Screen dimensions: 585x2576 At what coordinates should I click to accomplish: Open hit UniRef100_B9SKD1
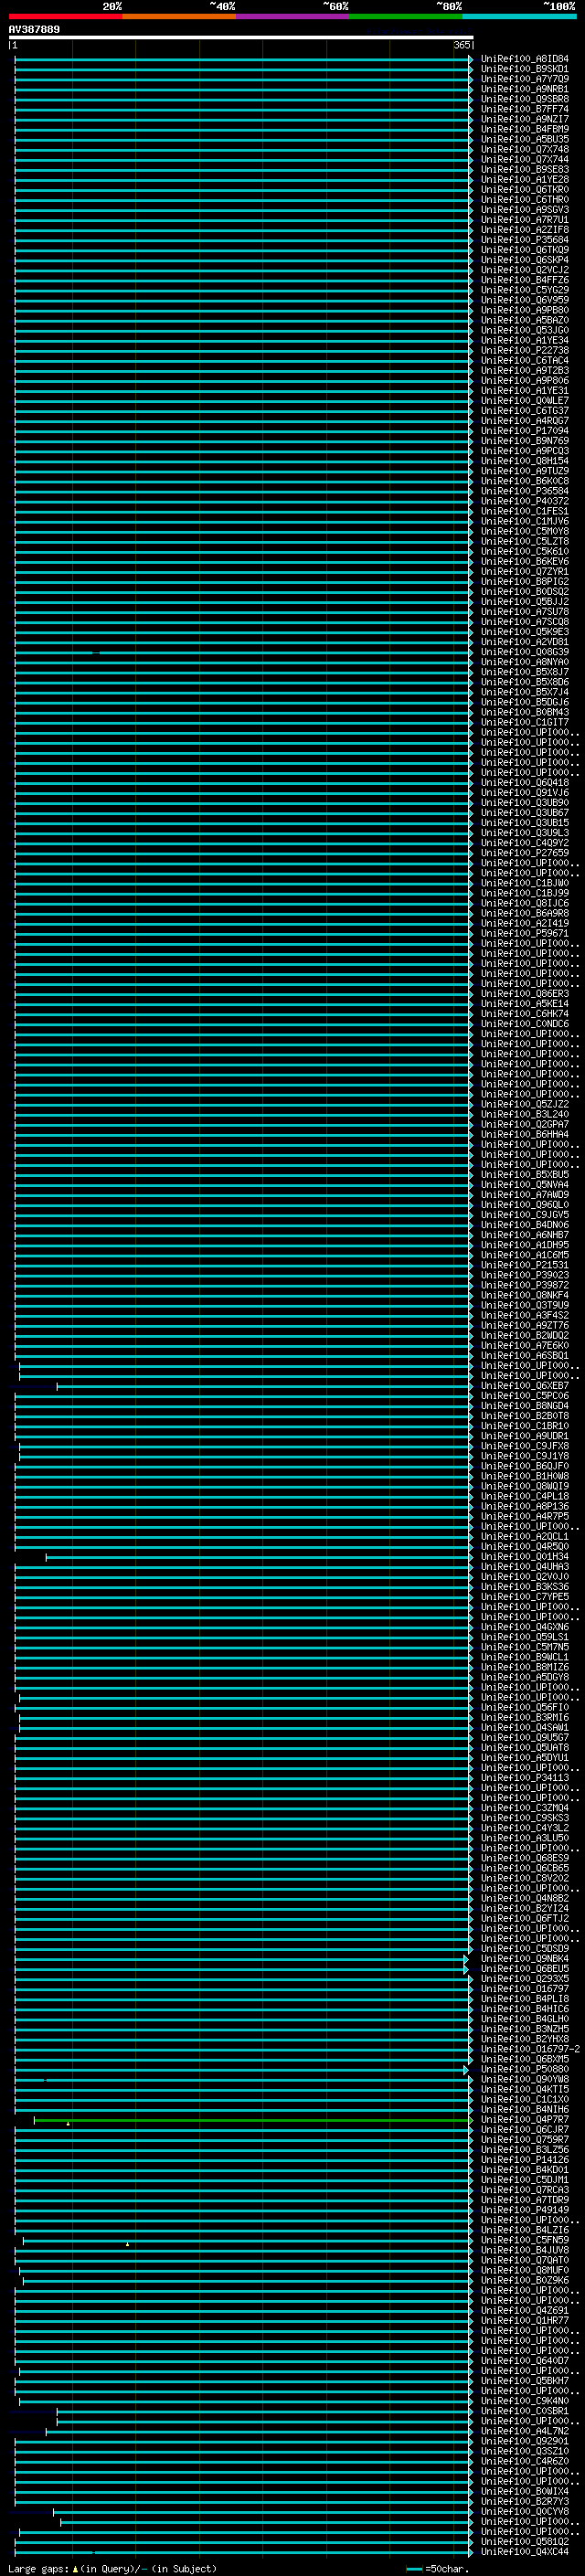524,69
